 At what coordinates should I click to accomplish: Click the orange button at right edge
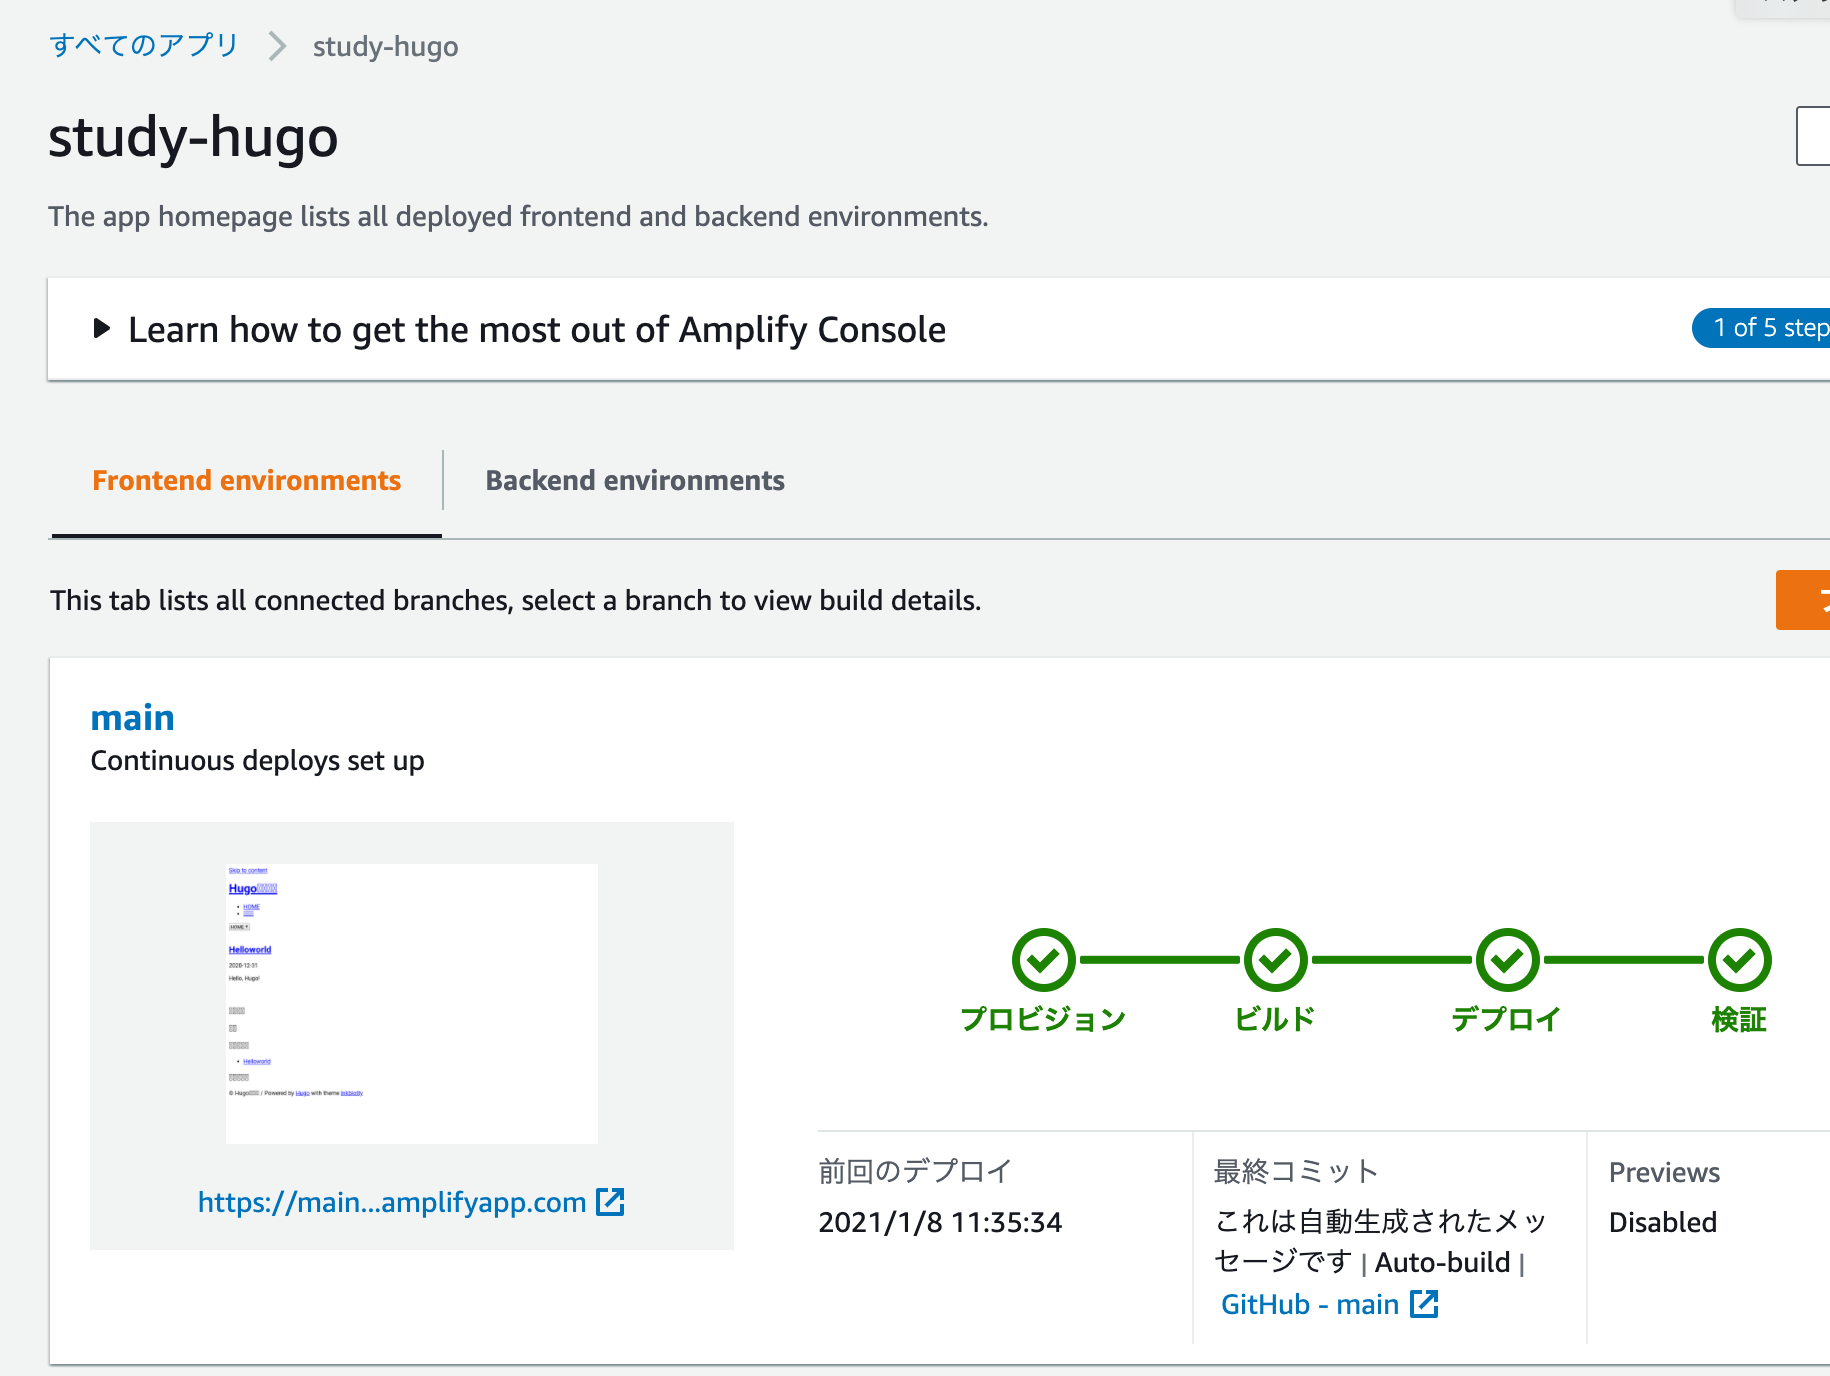[1803, 600]
